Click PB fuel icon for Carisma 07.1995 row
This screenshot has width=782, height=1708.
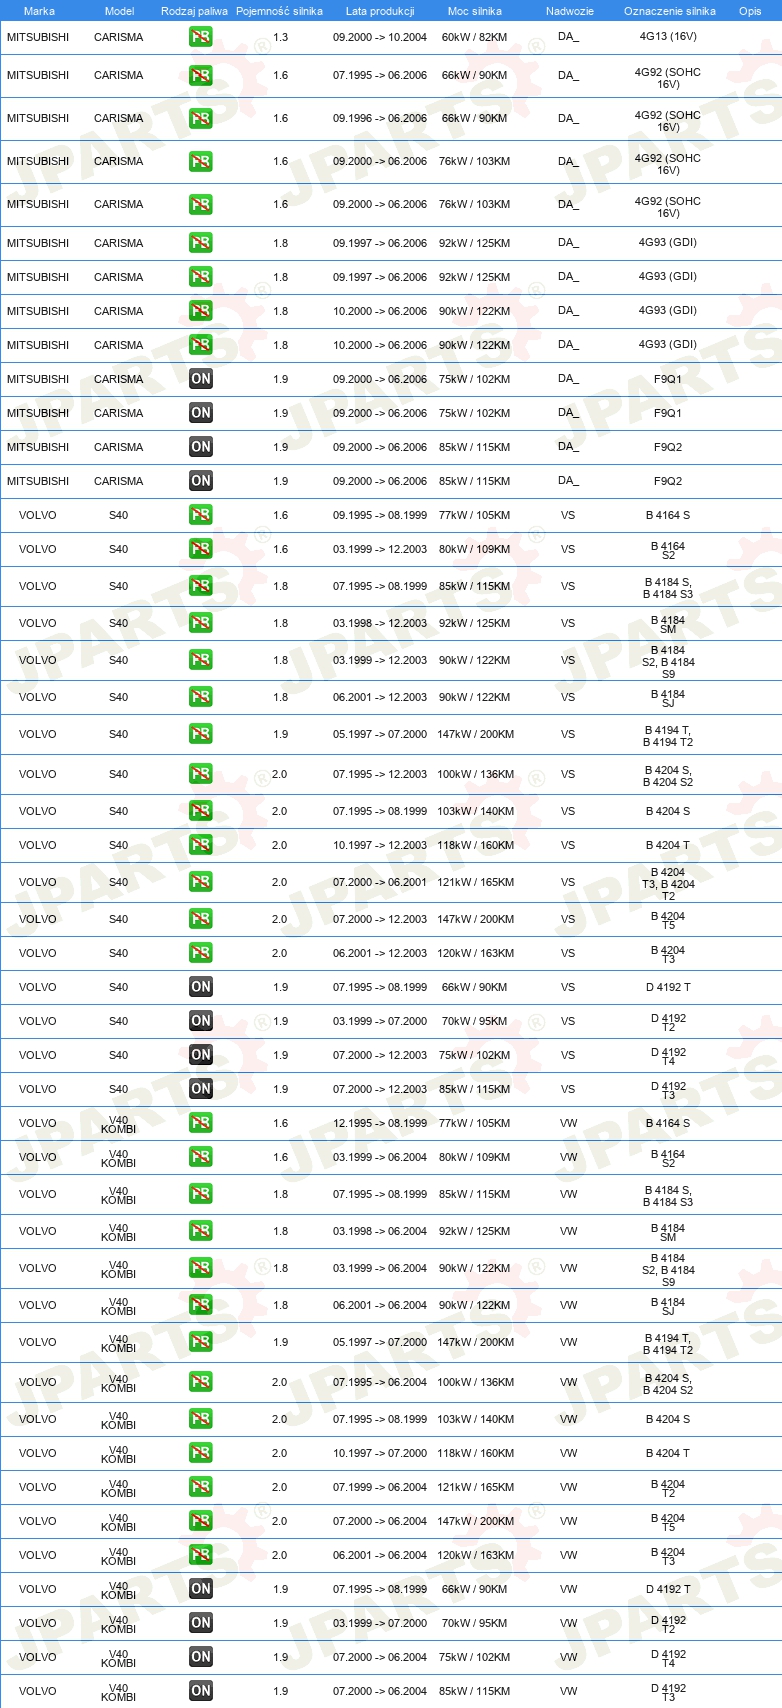click(201, 75)
